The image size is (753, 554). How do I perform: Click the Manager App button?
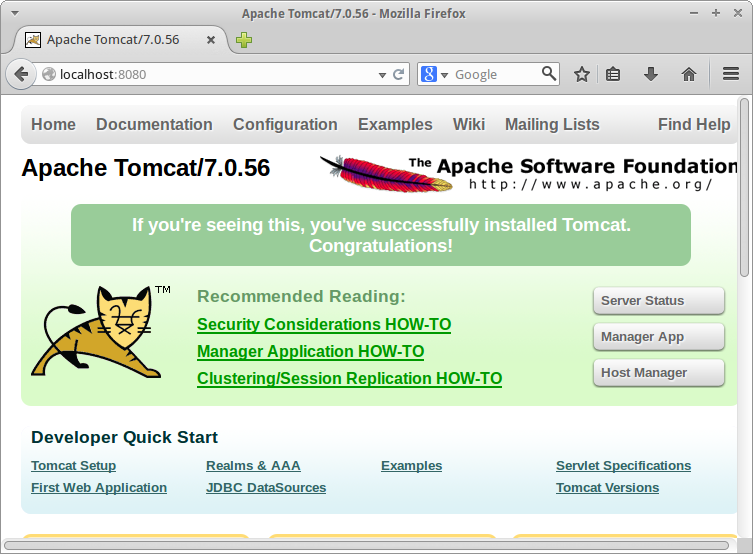(658, 337)
